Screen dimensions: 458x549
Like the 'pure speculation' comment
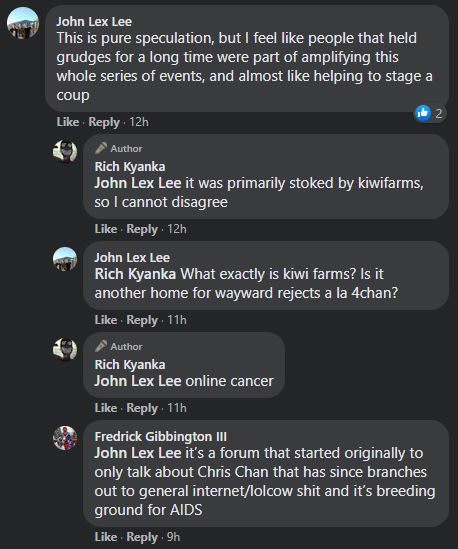tap(68, 122)
